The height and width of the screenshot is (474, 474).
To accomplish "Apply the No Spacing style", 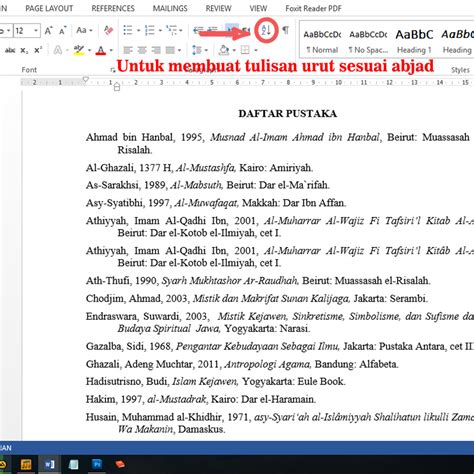I will (x=368, y=41).
